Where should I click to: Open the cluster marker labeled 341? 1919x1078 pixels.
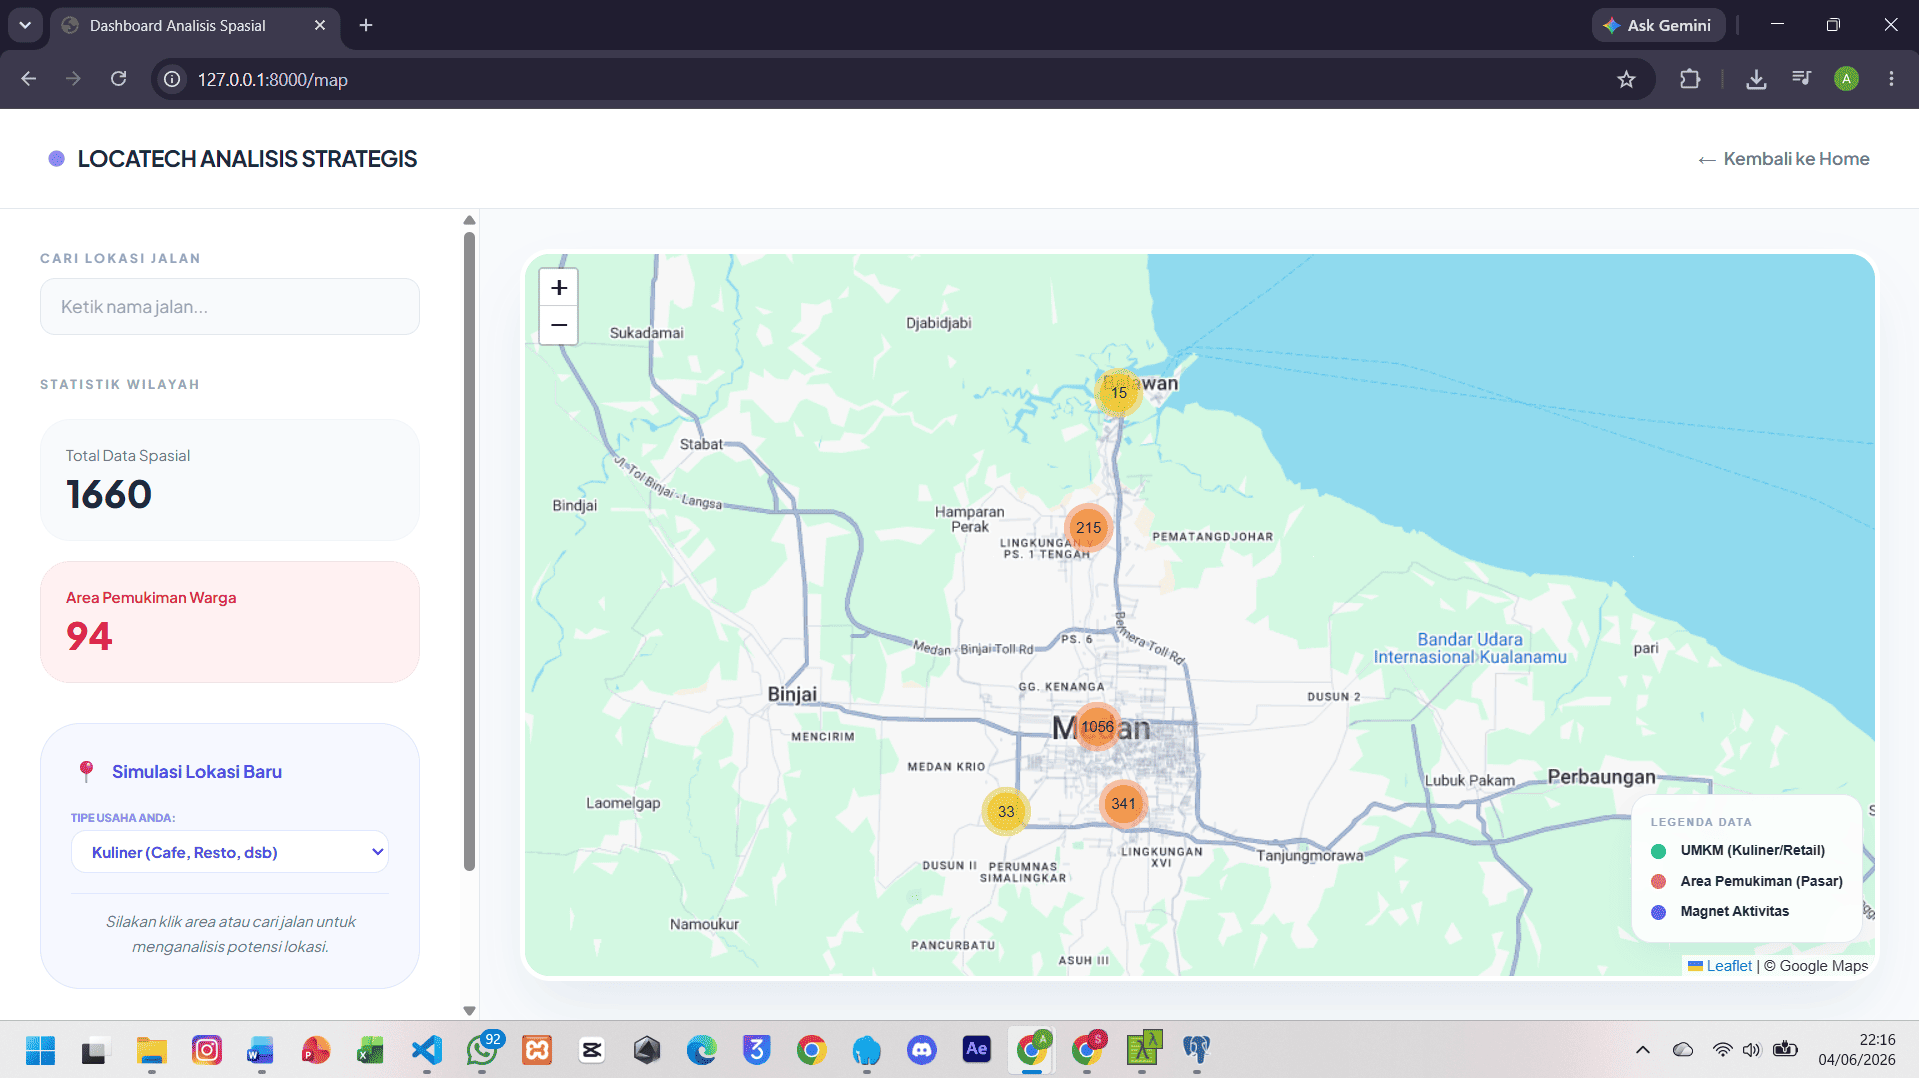[x=1123, y=803]
